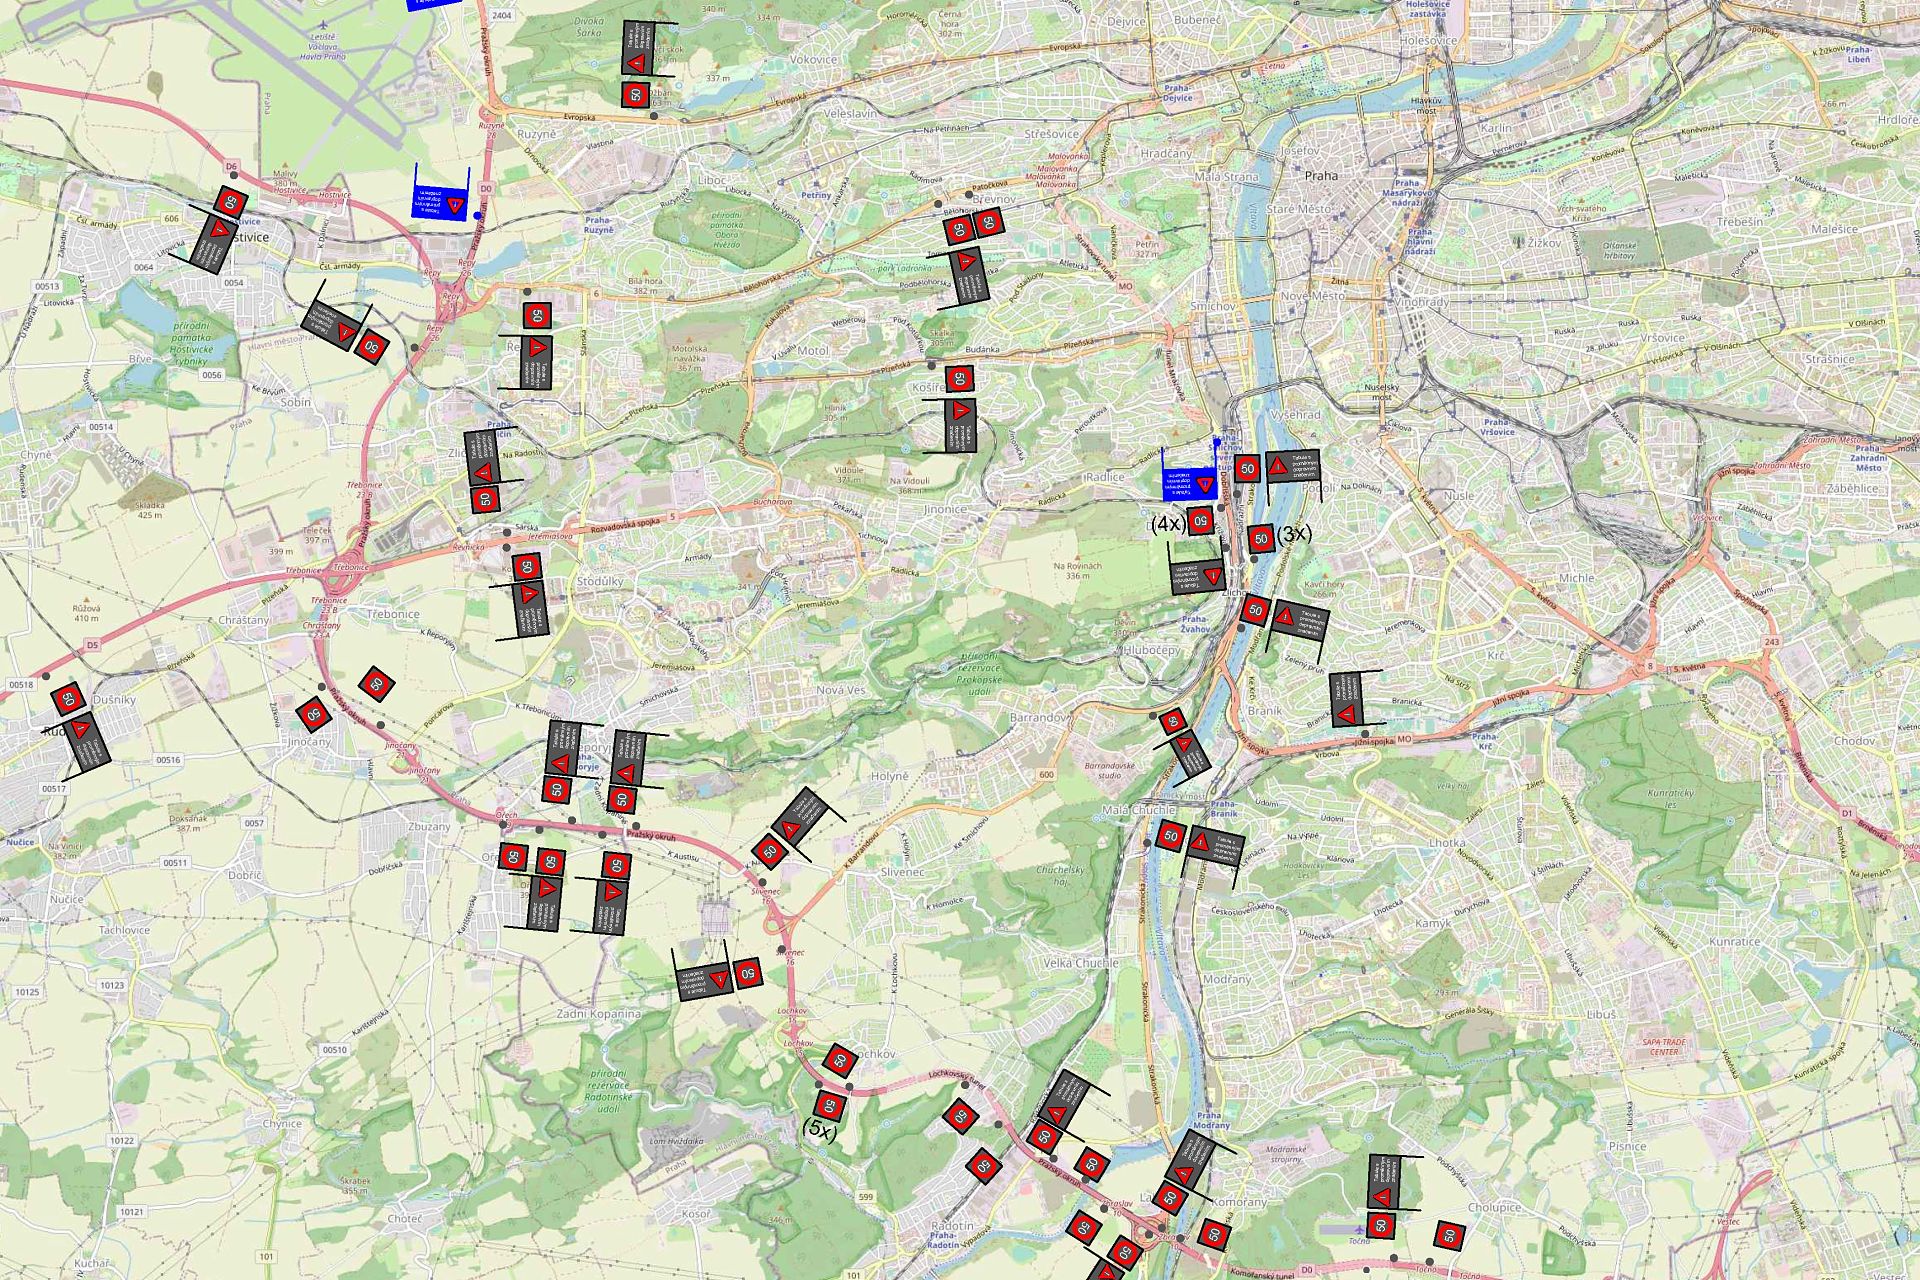Click the warning board near Cholupice
1920x1280 pixels.
(1383, 1183)
